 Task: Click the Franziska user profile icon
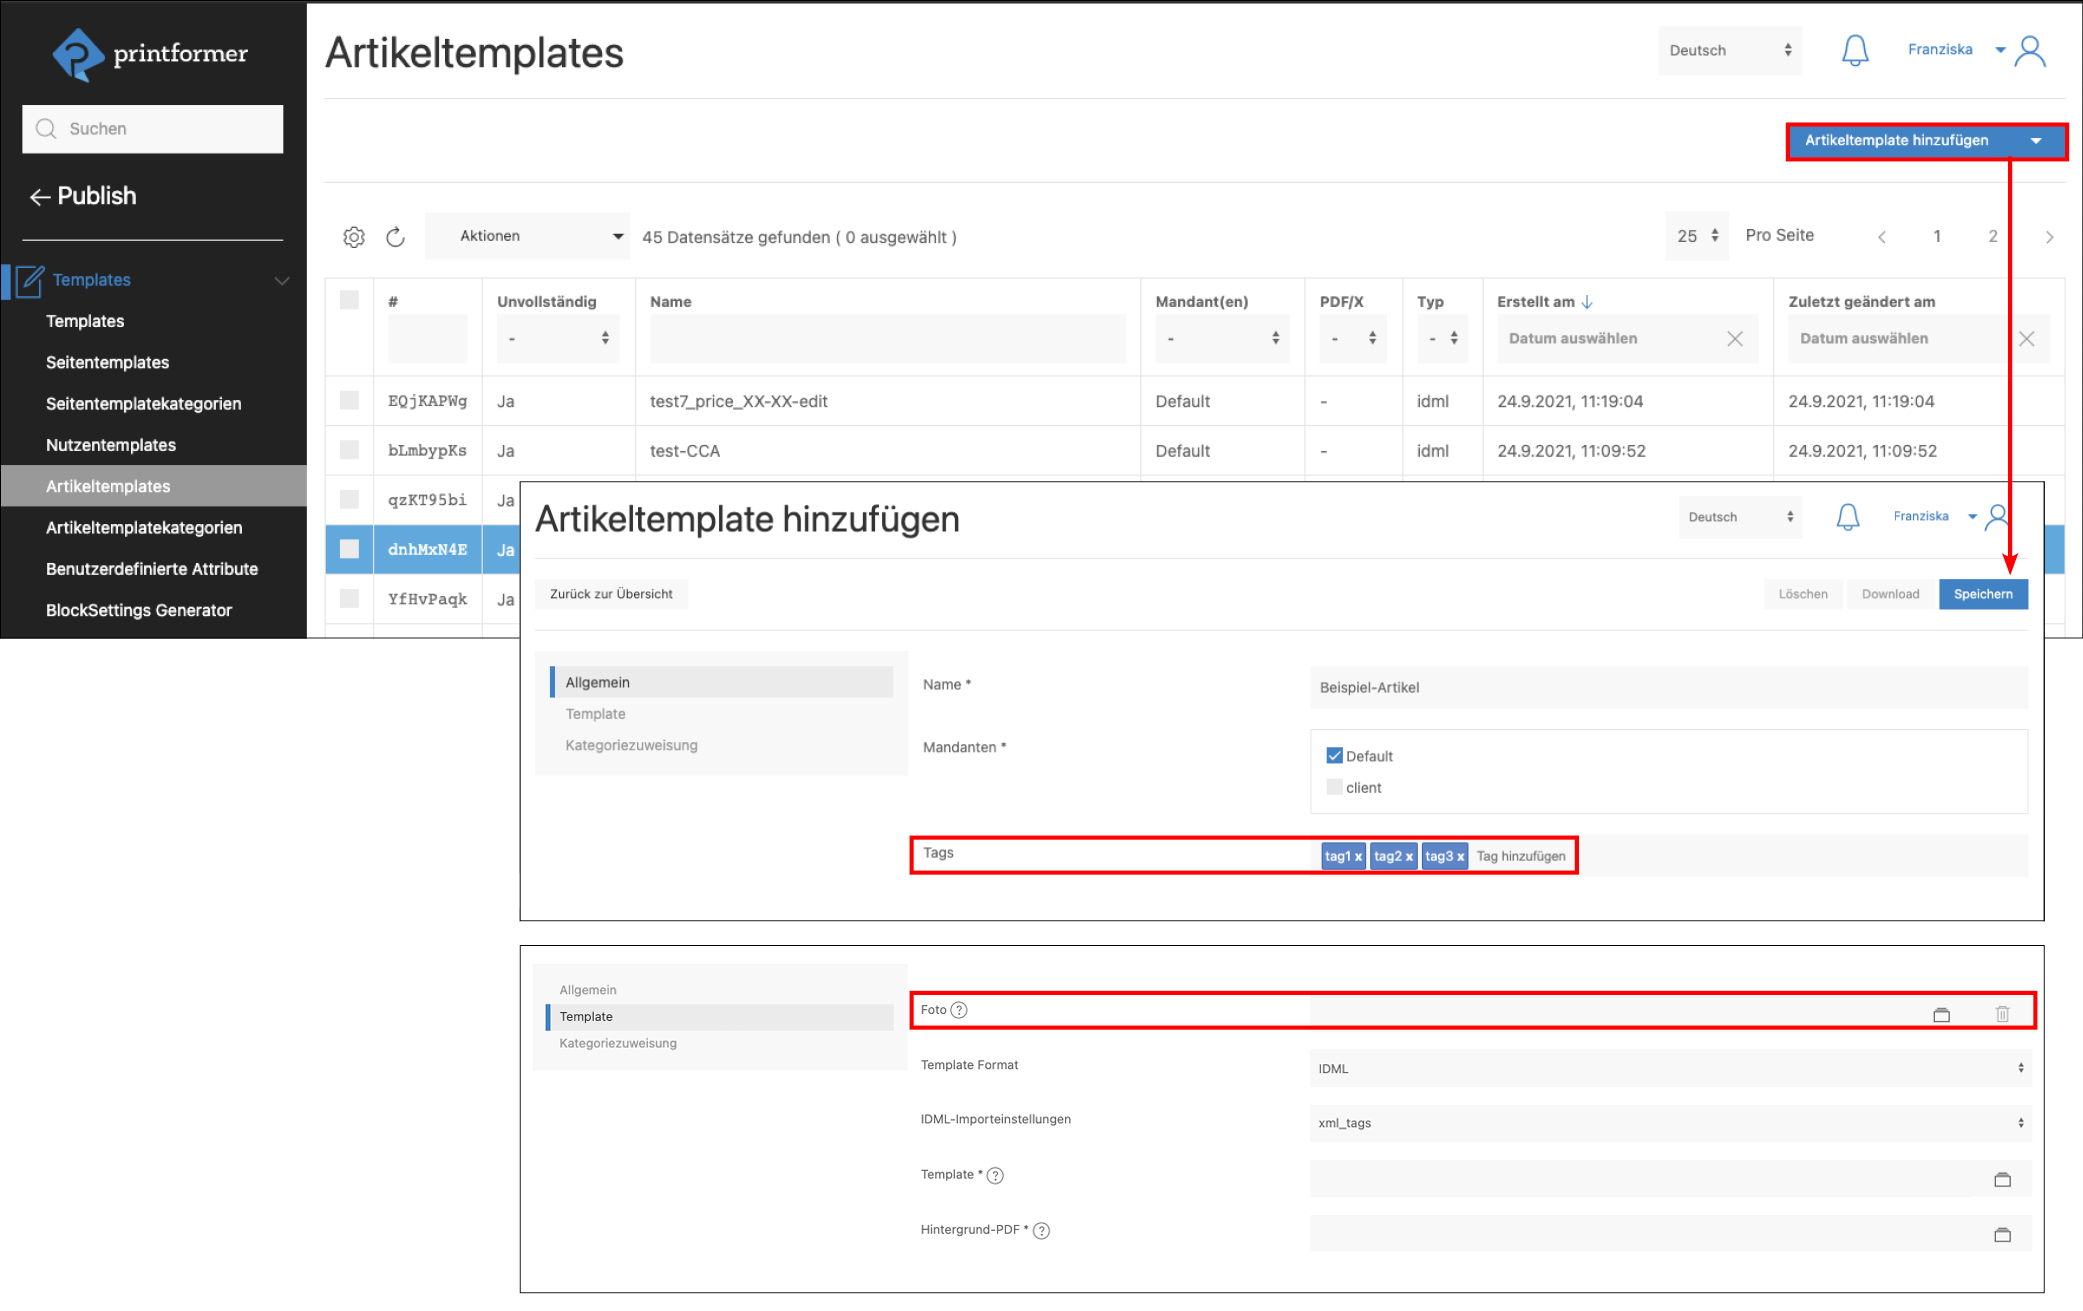(2031, 50)
